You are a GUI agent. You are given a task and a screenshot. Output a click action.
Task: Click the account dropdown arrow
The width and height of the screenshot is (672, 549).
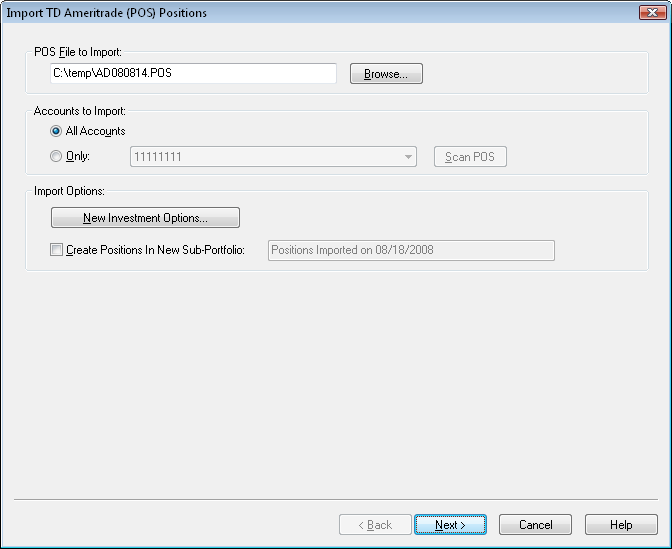coord(408,157)
